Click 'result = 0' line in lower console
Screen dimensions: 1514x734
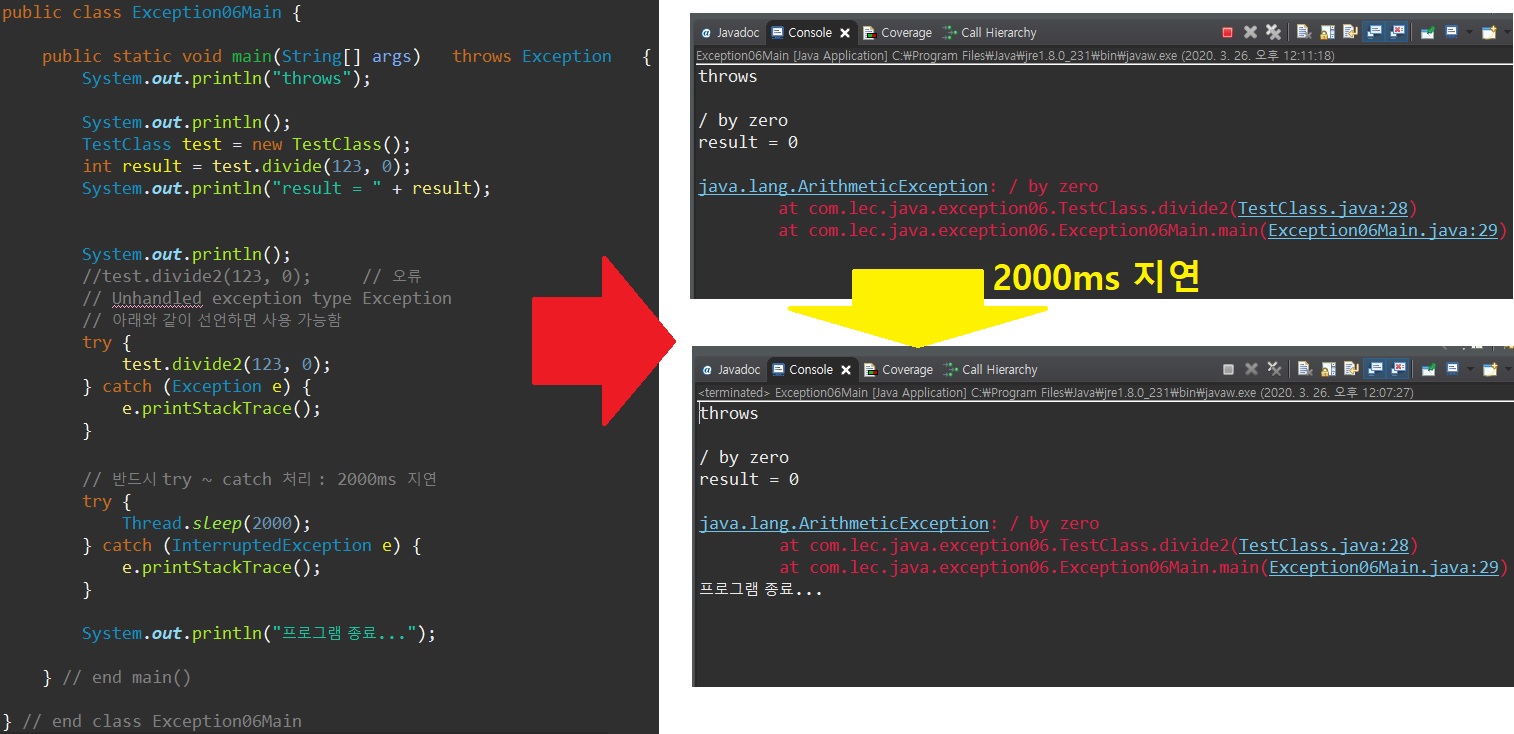pyautogui.click(x=748, y=479)
